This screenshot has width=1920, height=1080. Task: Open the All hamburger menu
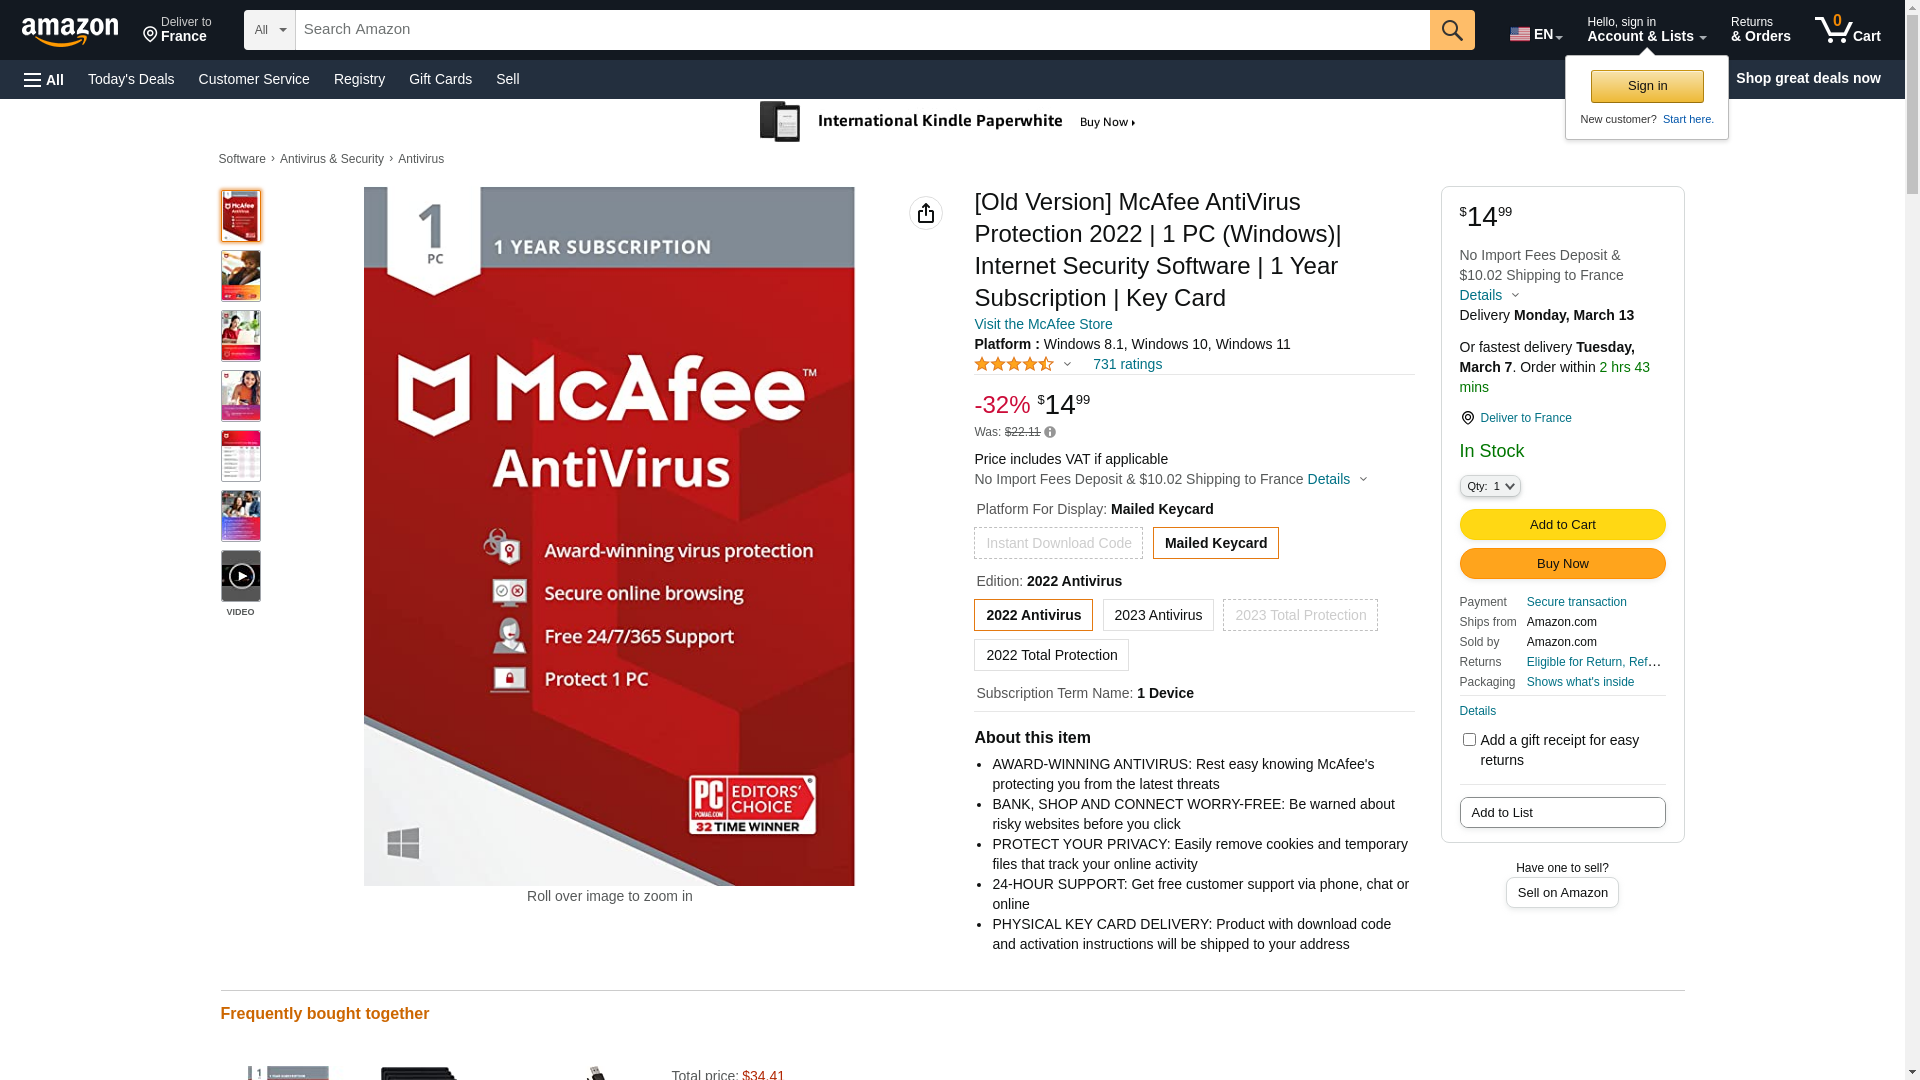click(44, 80)
